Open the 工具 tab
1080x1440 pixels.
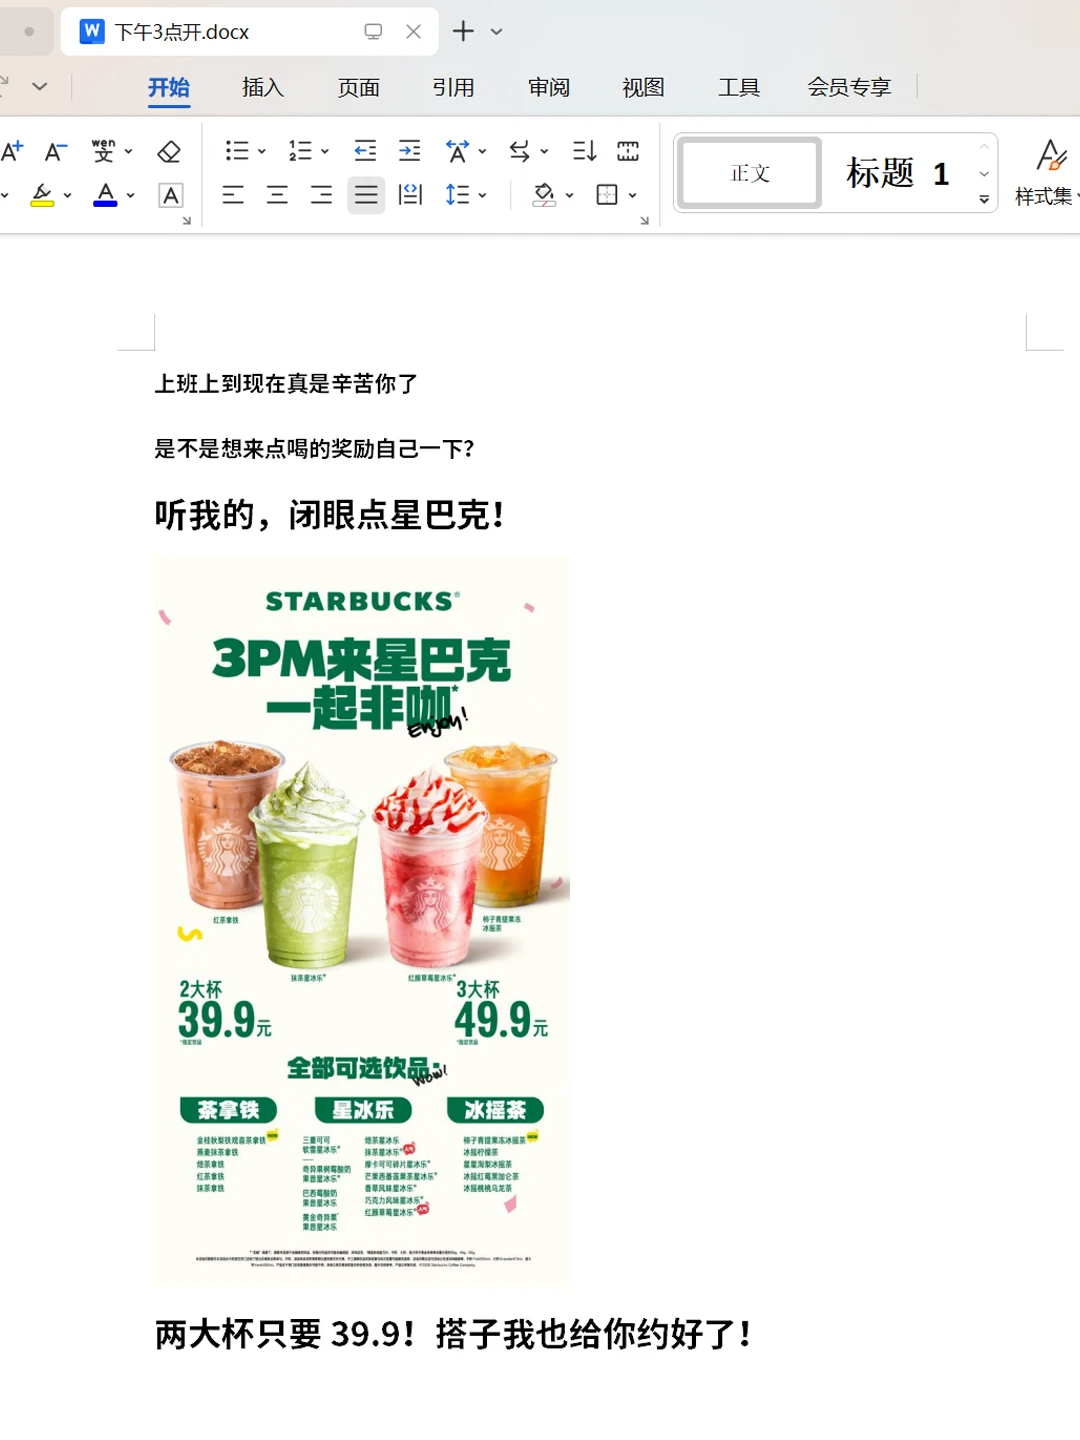[739, 88]
